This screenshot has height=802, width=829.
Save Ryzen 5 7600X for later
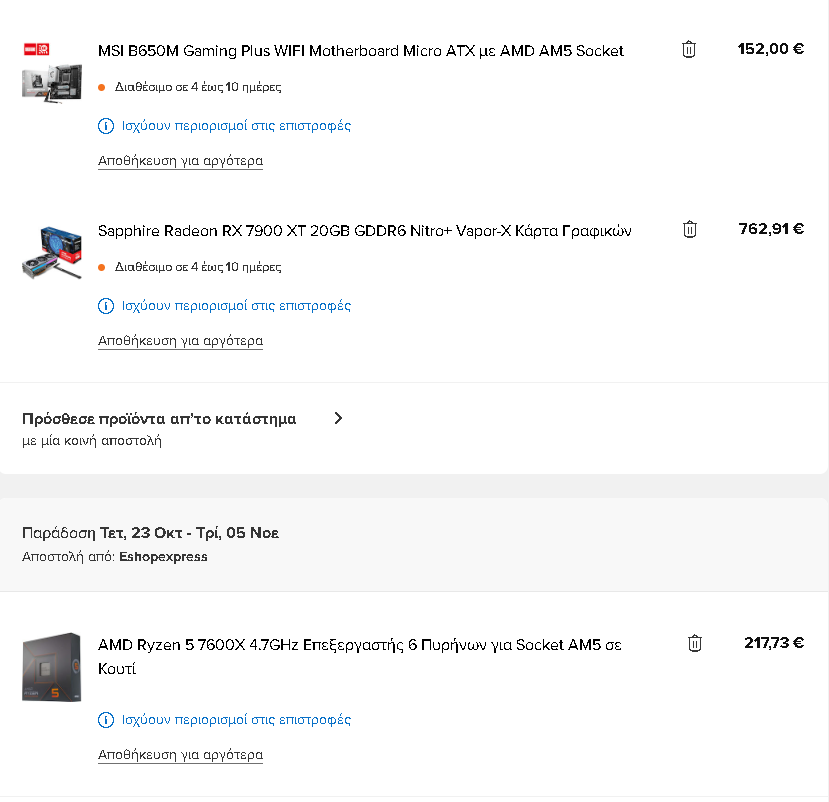180,755
